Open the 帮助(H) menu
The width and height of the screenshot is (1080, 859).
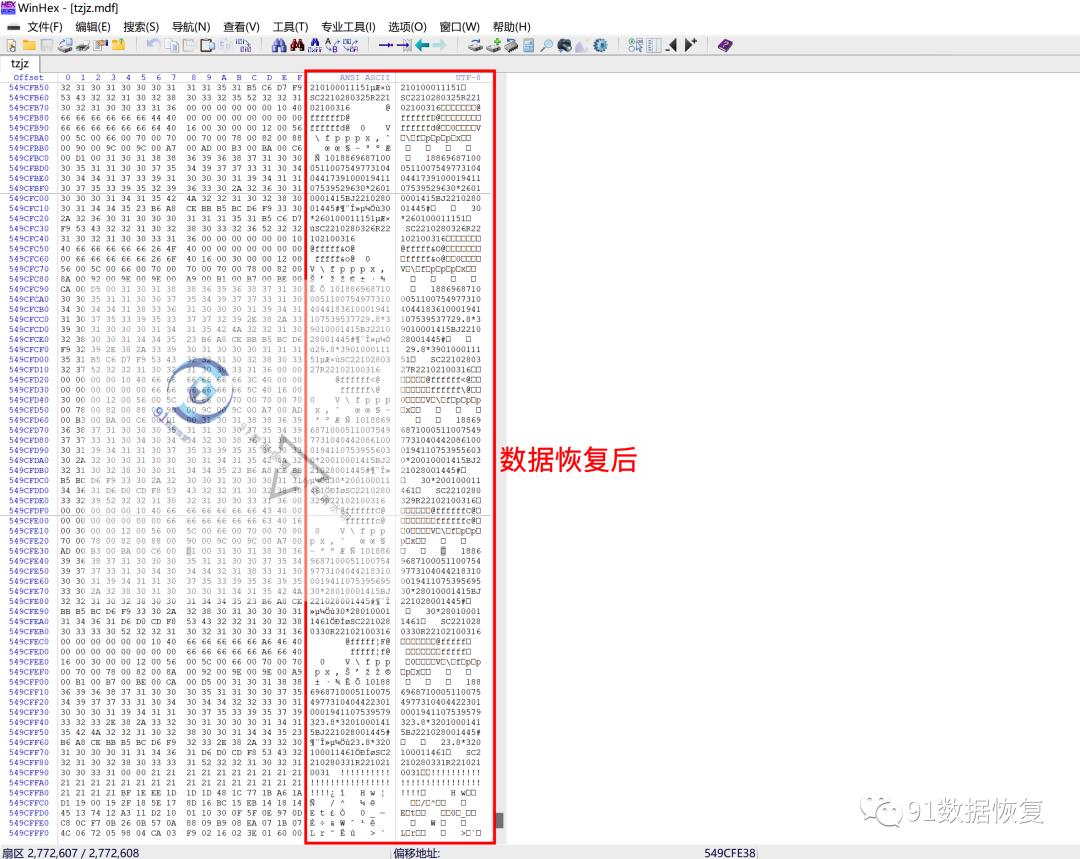click(511, 27)
